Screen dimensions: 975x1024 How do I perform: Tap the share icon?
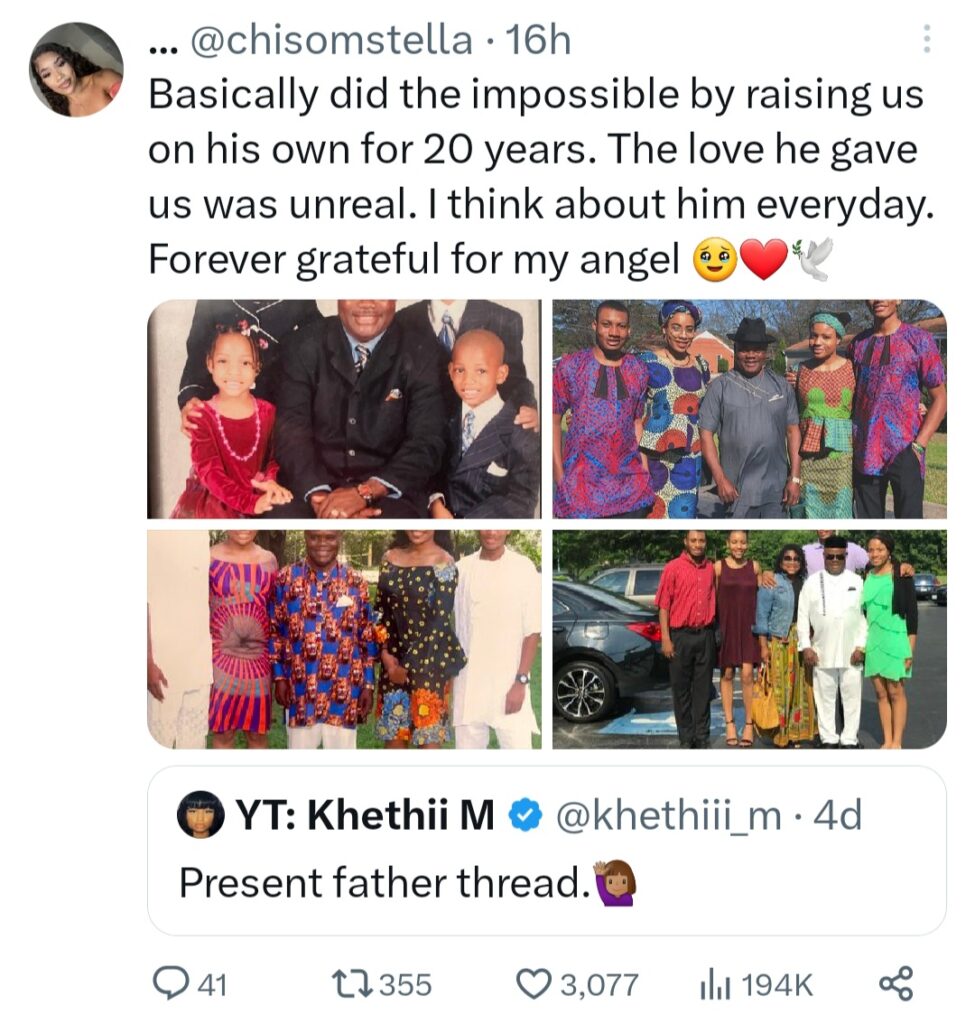pos(895,984)
